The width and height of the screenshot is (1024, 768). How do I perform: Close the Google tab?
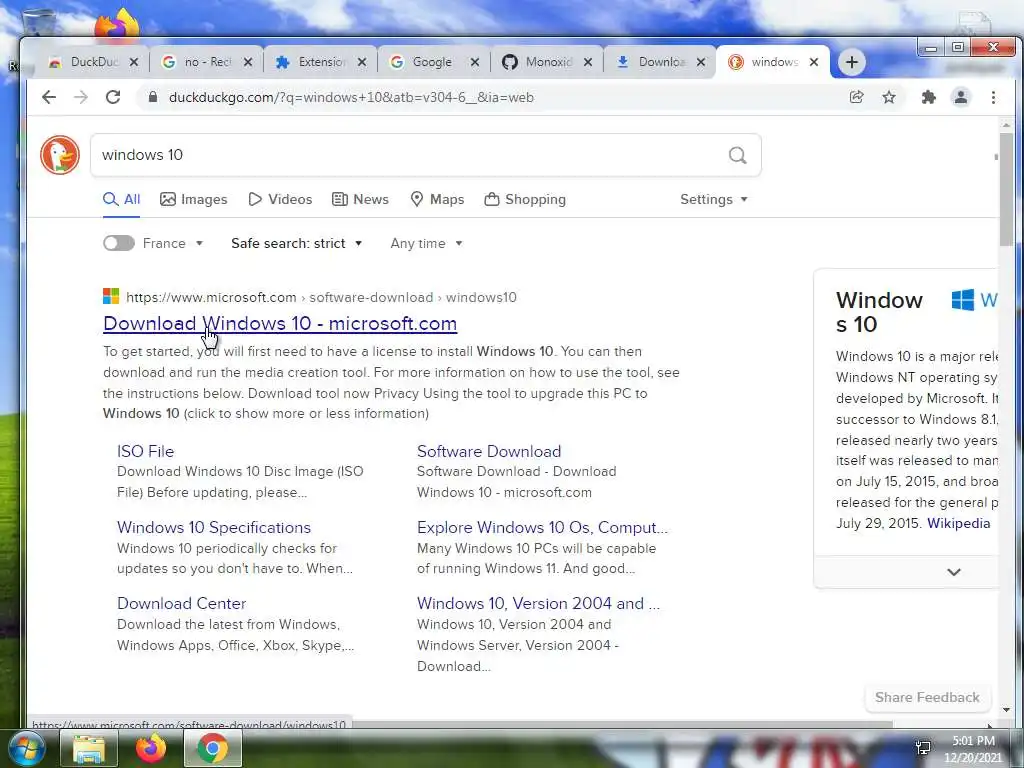tap(475, 62)
